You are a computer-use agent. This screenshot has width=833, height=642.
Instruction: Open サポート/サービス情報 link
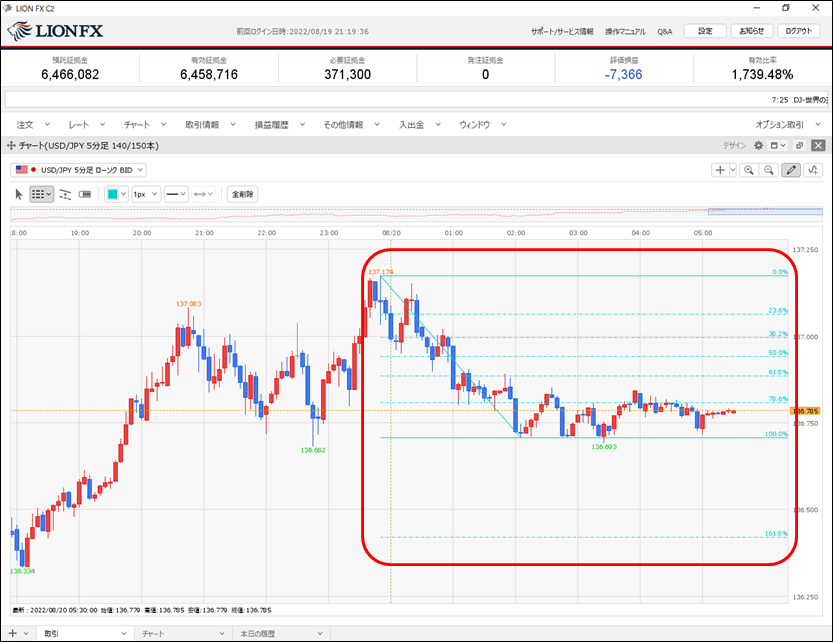[562, 32]
